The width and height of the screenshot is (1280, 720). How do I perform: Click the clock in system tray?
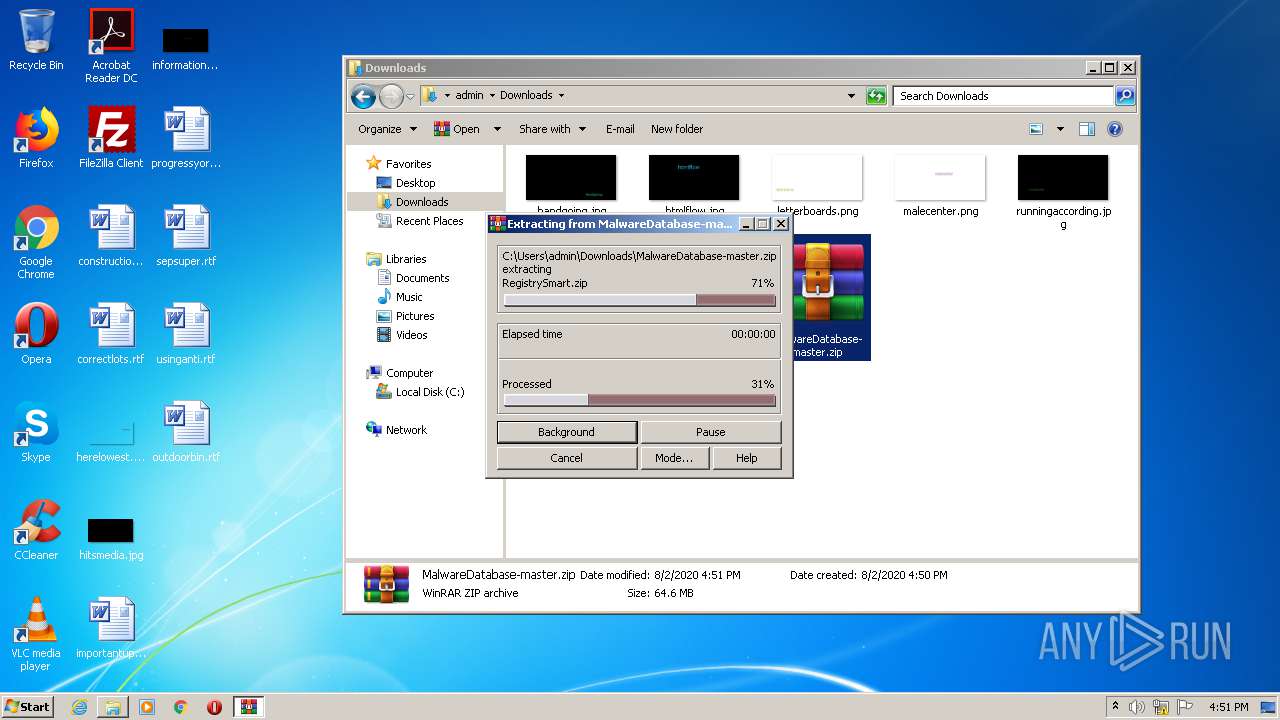tap(1228, 707)
